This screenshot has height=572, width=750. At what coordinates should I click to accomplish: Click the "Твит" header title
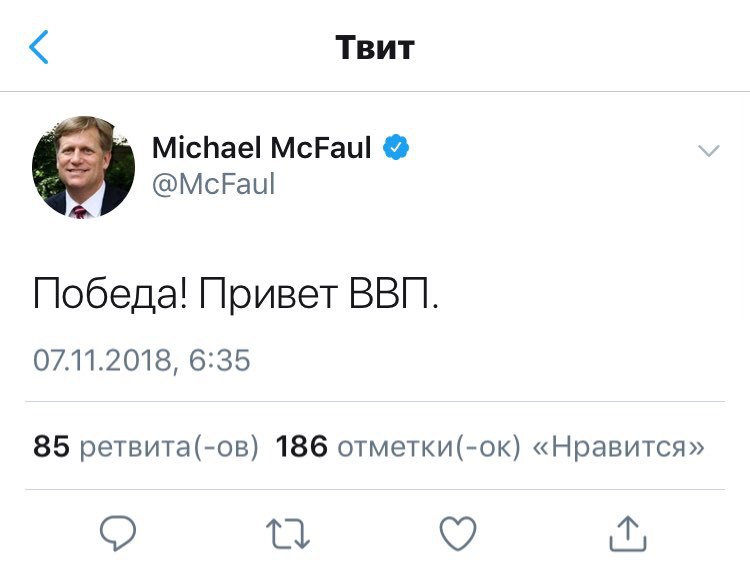[x=374, y=47]
